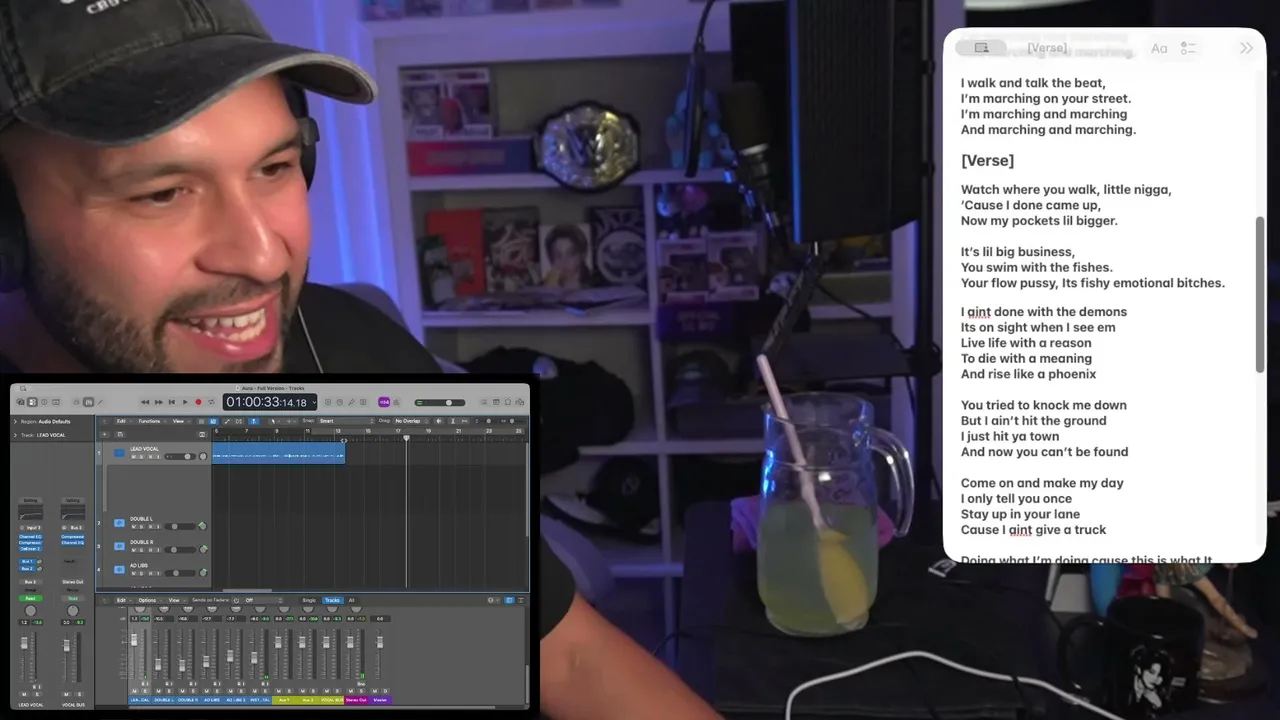Screen dimensions: 1280x720
Task: Open the Note Pad icon
Action: point(498,402)
